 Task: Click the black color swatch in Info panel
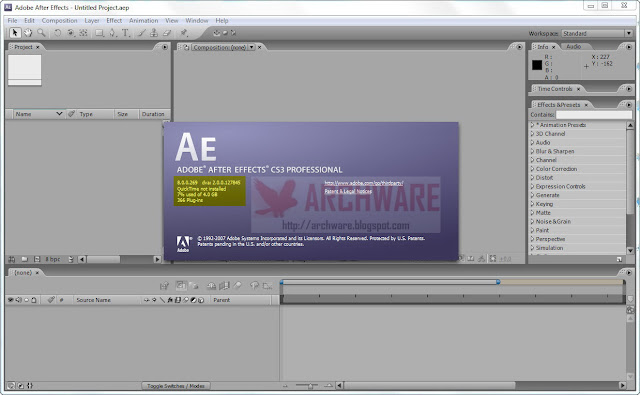tap(537, 64)
